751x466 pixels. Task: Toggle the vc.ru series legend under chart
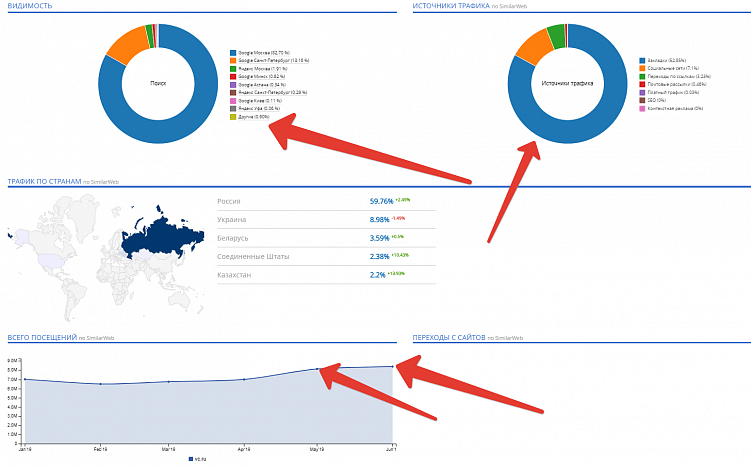[197, 459]
